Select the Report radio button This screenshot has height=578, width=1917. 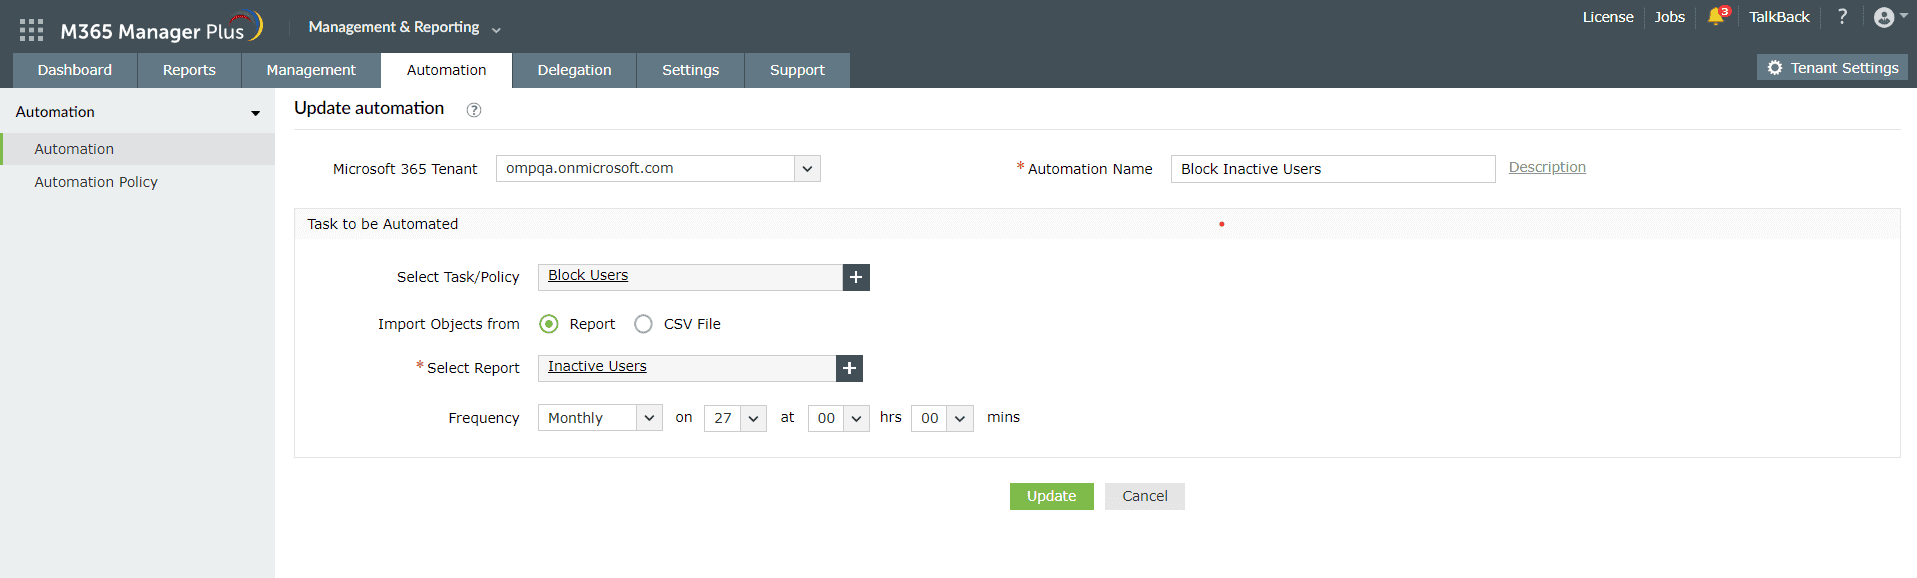click(549, 324)
